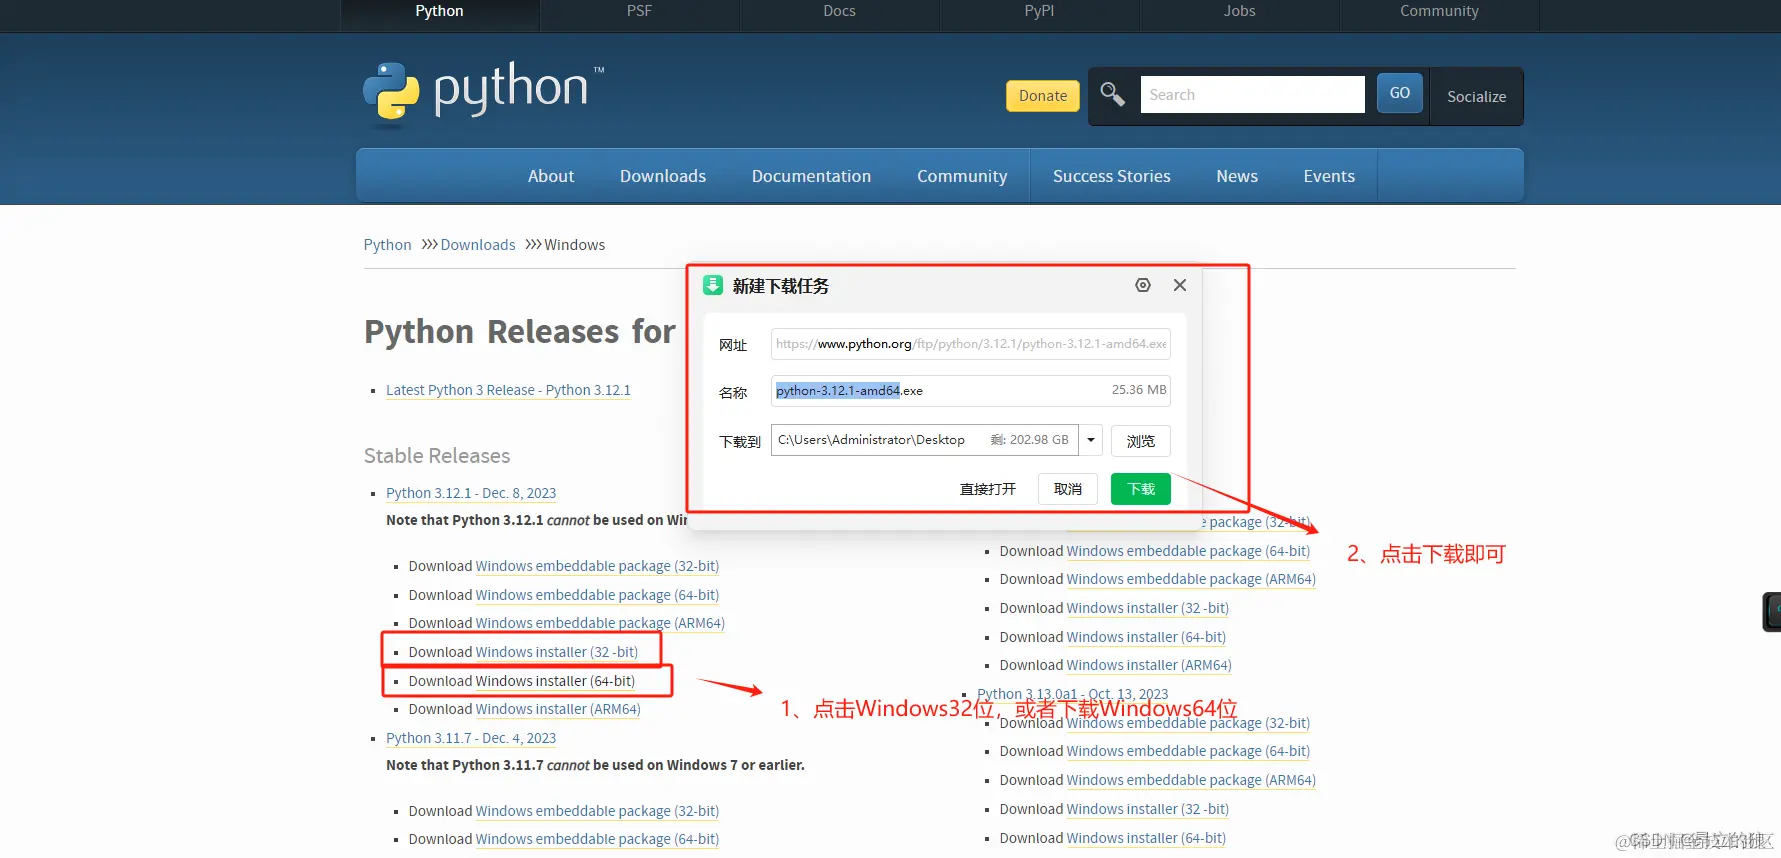This screenshot has height=858, width=1781.
Task: Open the Downloads navigation menu
Action: click(663, 176)
